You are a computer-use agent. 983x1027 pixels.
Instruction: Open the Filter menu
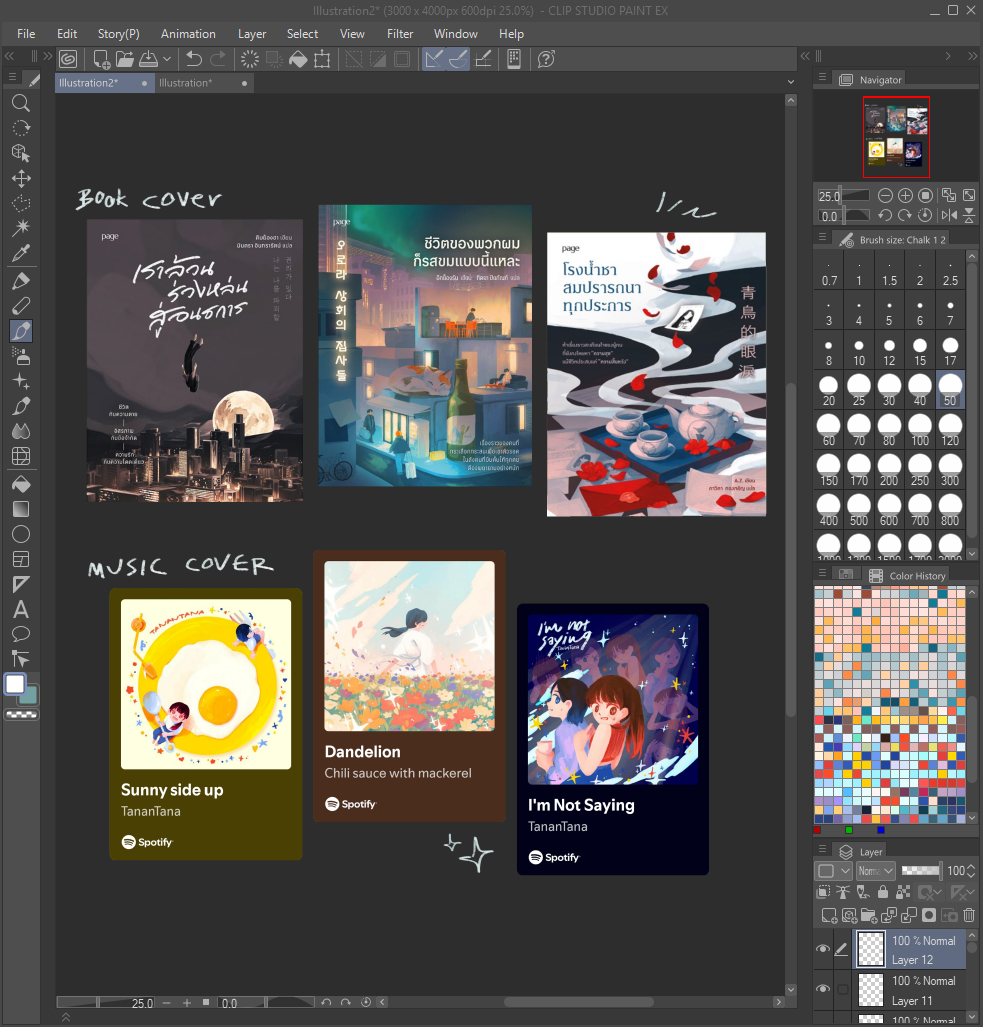[x=400, y=33]
